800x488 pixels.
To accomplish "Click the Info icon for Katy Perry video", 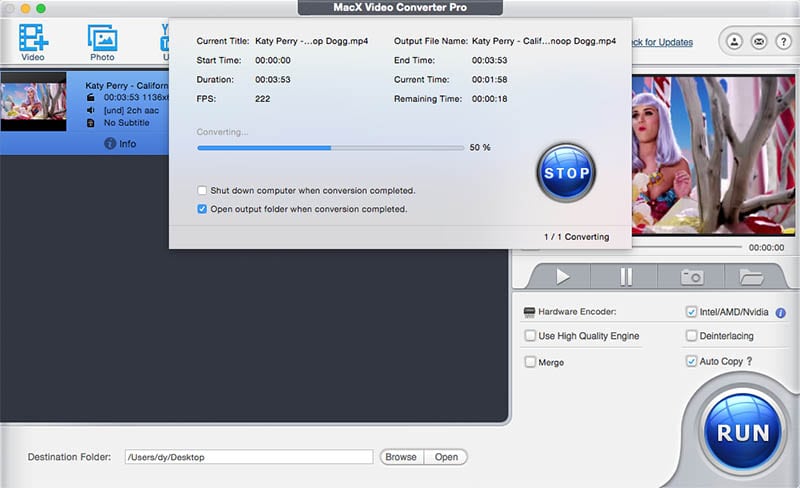I will point(110,143).
